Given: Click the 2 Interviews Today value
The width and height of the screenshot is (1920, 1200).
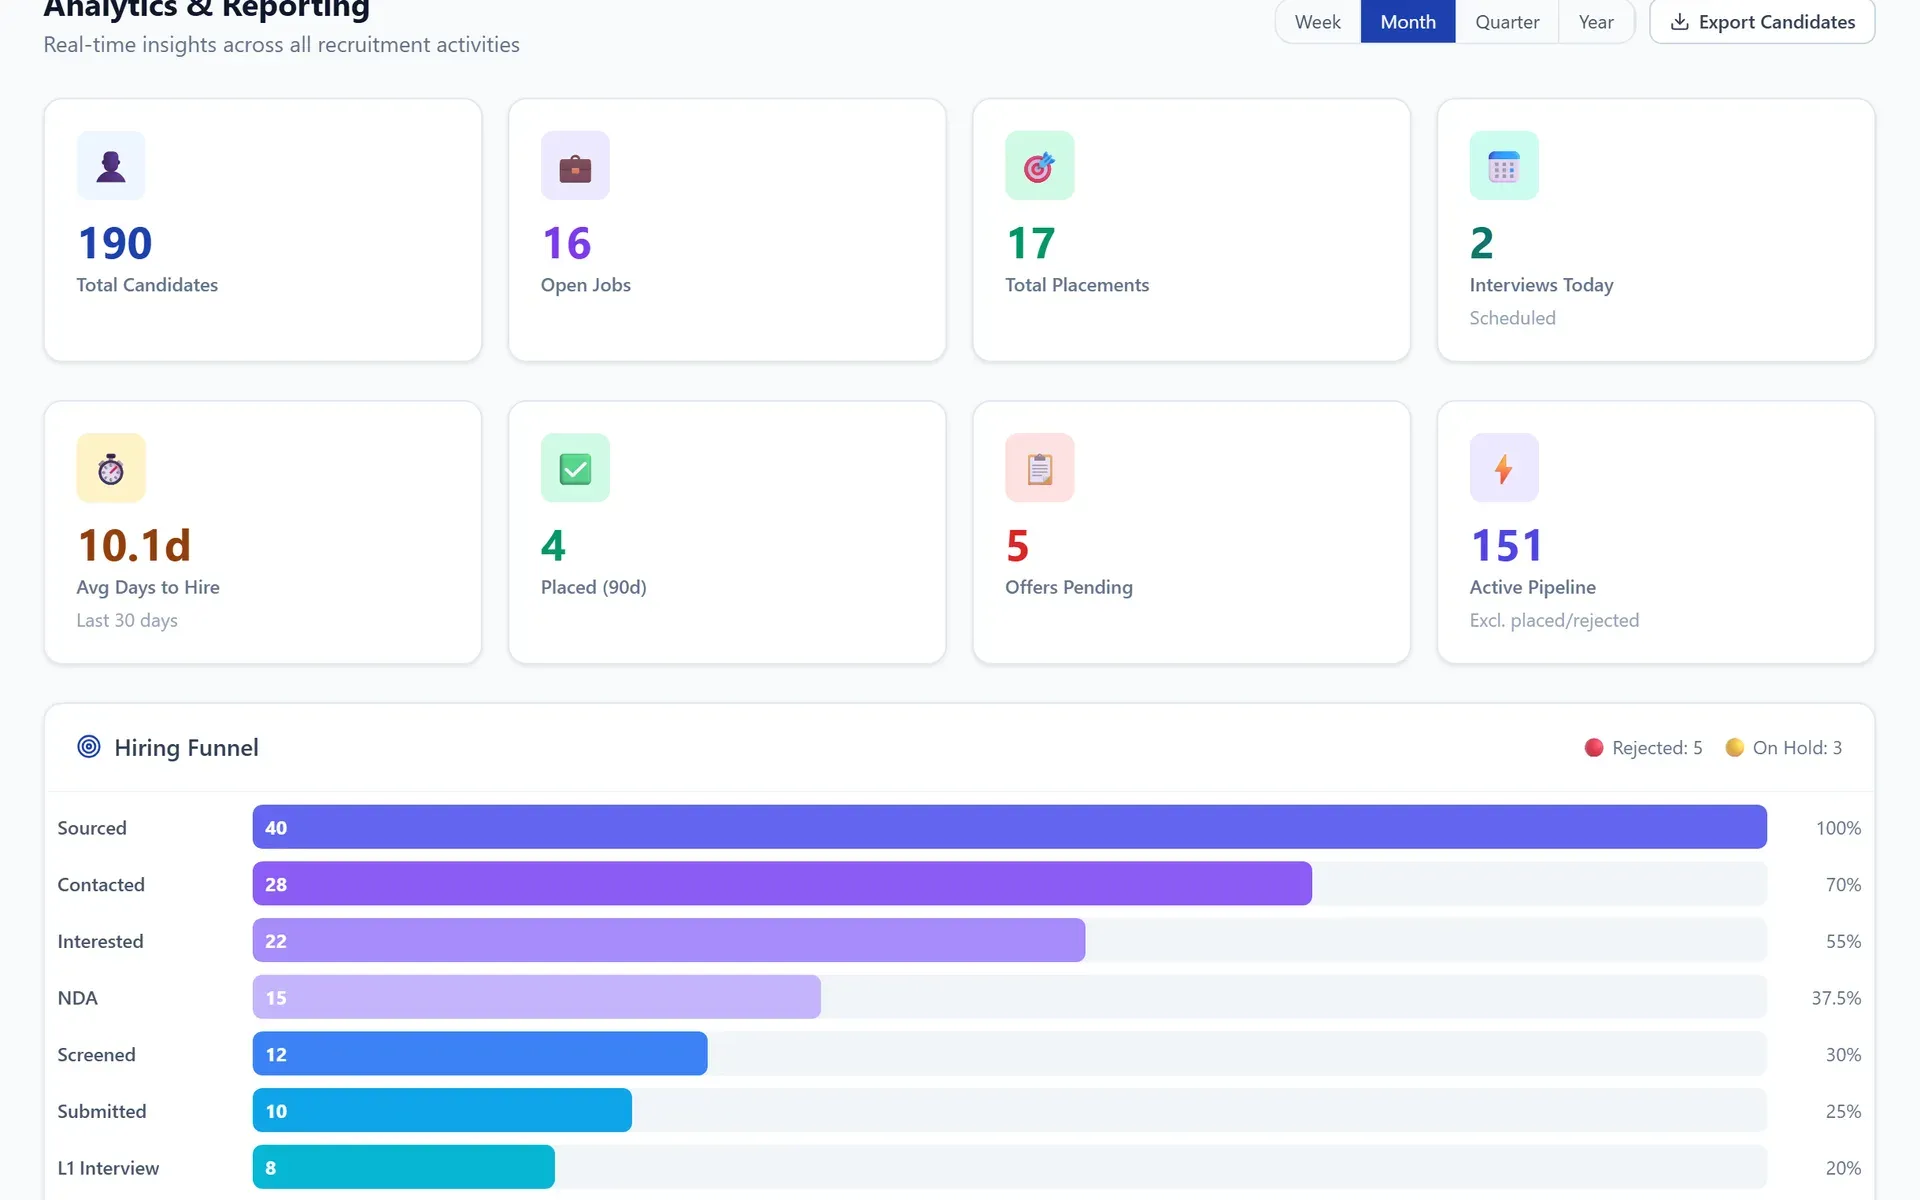Looking at the screenshot, I should 1482,243.
